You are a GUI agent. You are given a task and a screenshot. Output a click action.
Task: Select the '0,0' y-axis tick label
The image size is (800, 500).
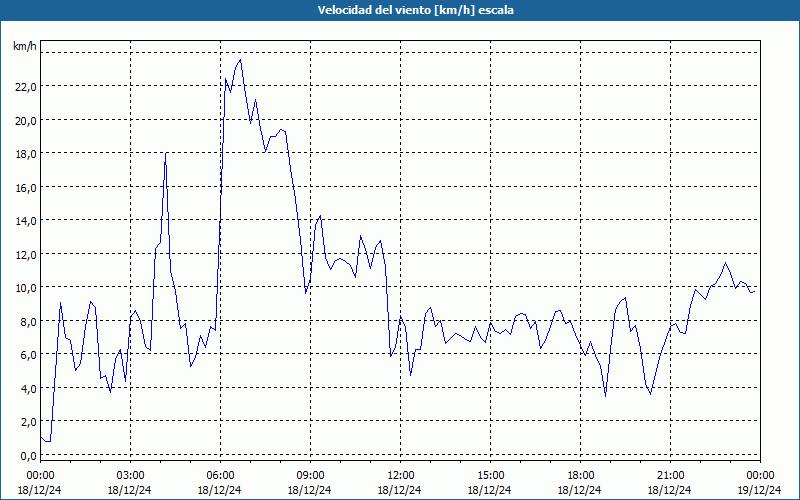[x=28, y=456]
